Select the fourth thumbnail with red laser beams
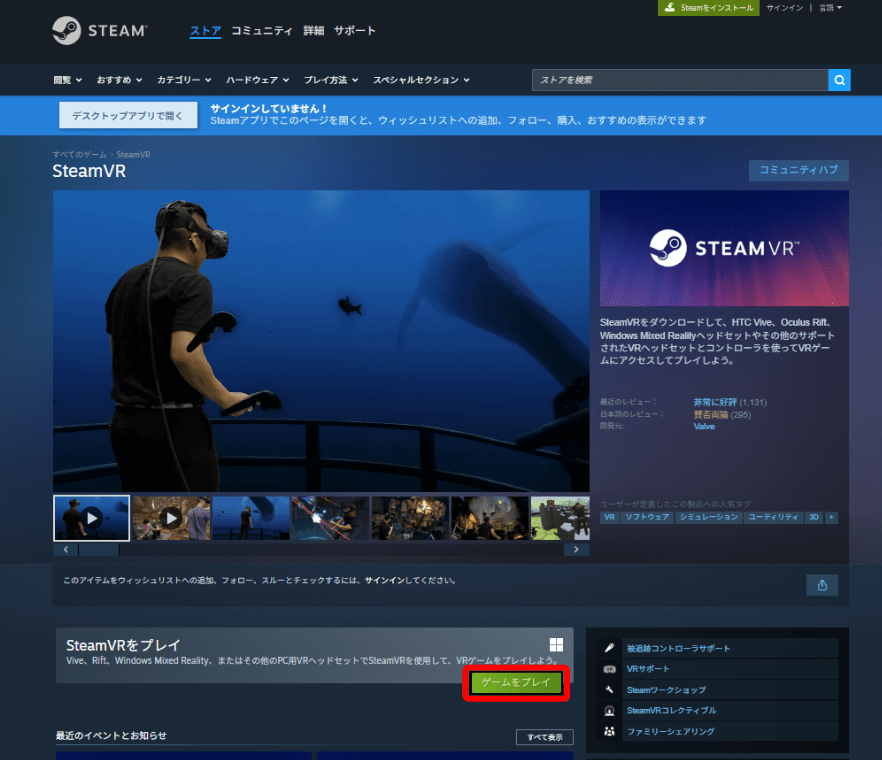The width and height of the screenshot is (882, 760). [x=331, y=518]
